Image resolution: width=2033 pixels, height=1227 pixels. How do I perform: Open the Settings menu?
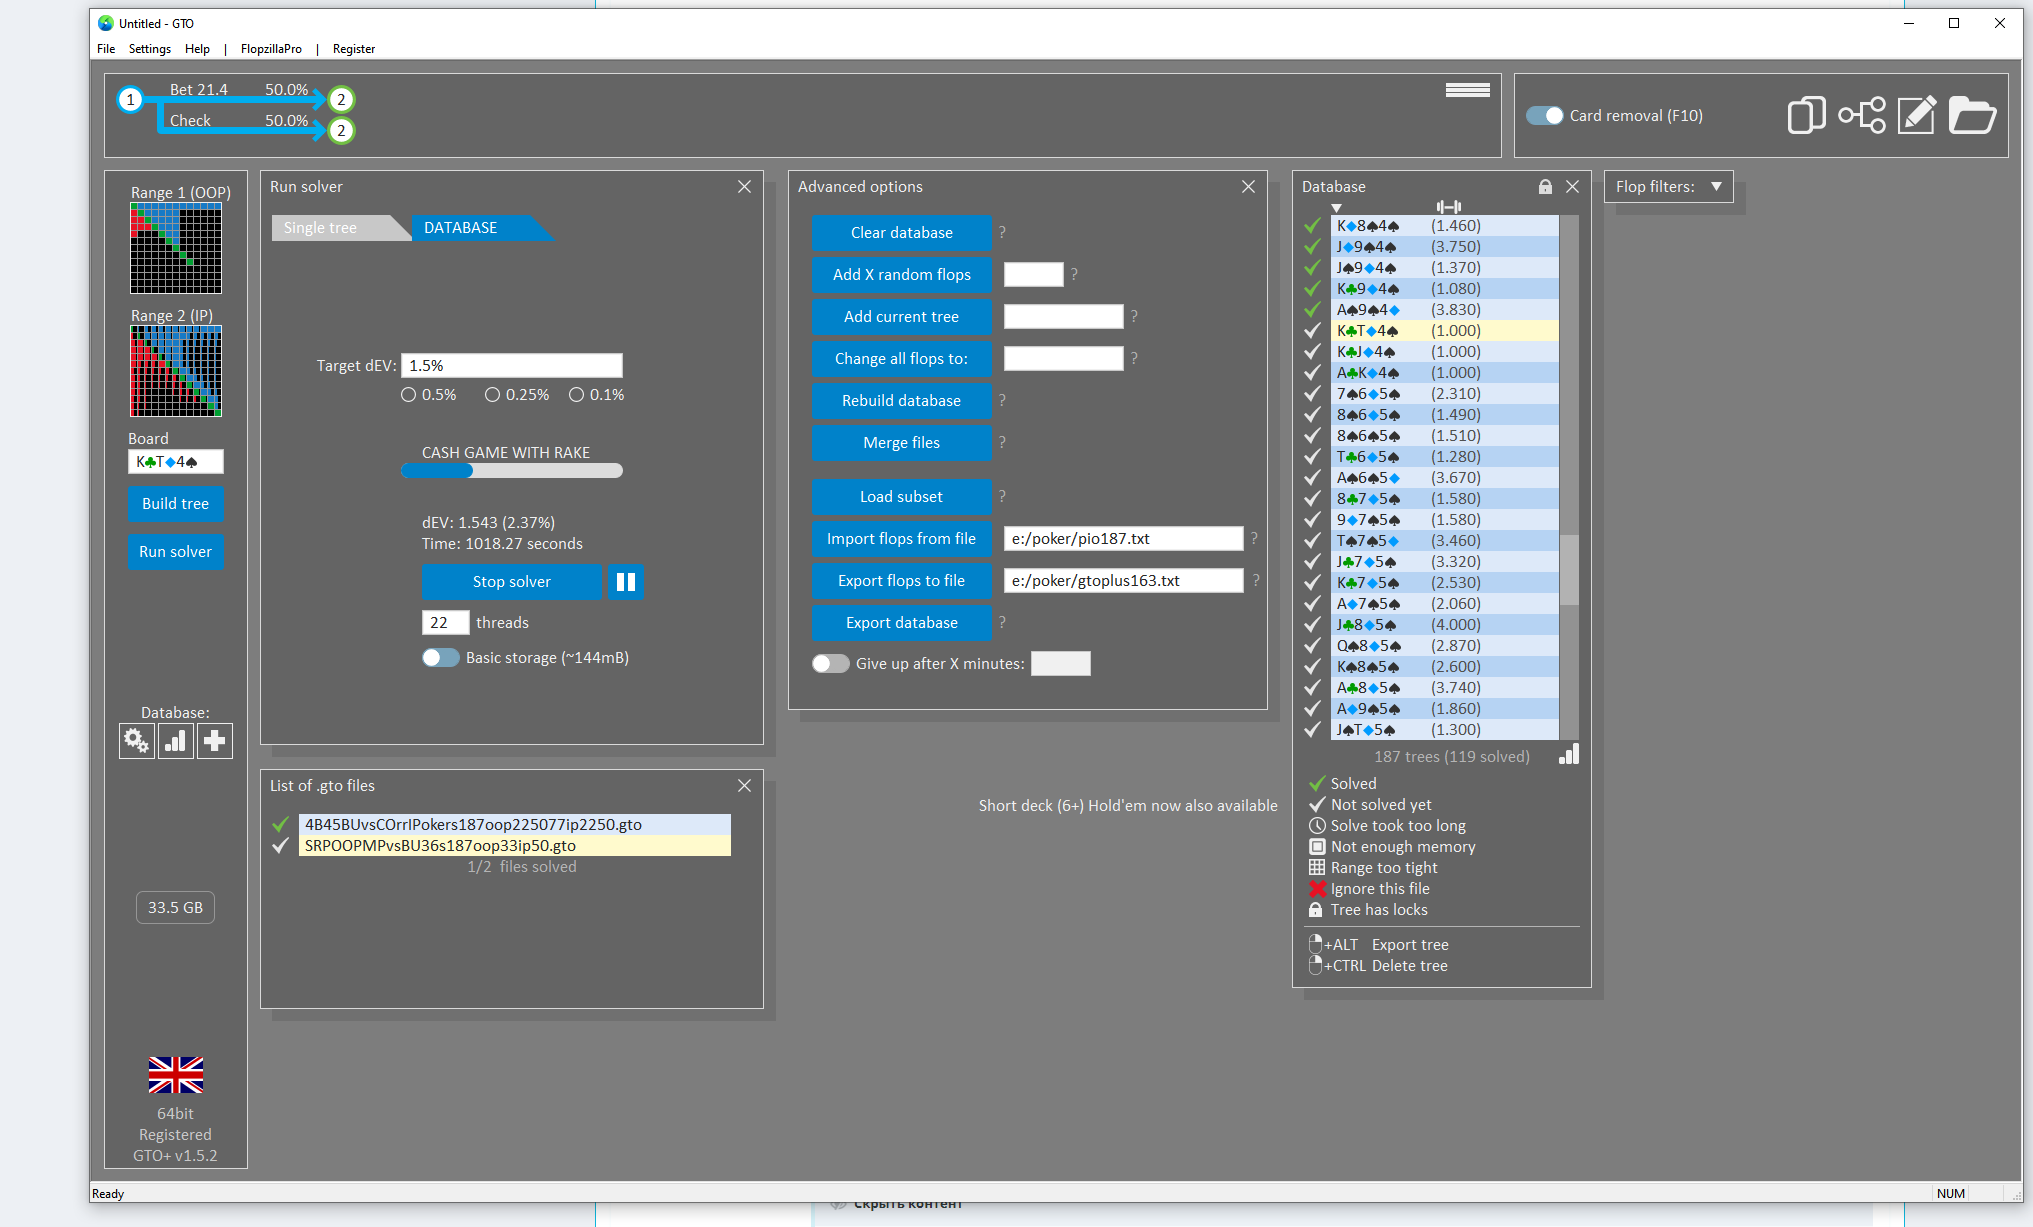point(150,49)
